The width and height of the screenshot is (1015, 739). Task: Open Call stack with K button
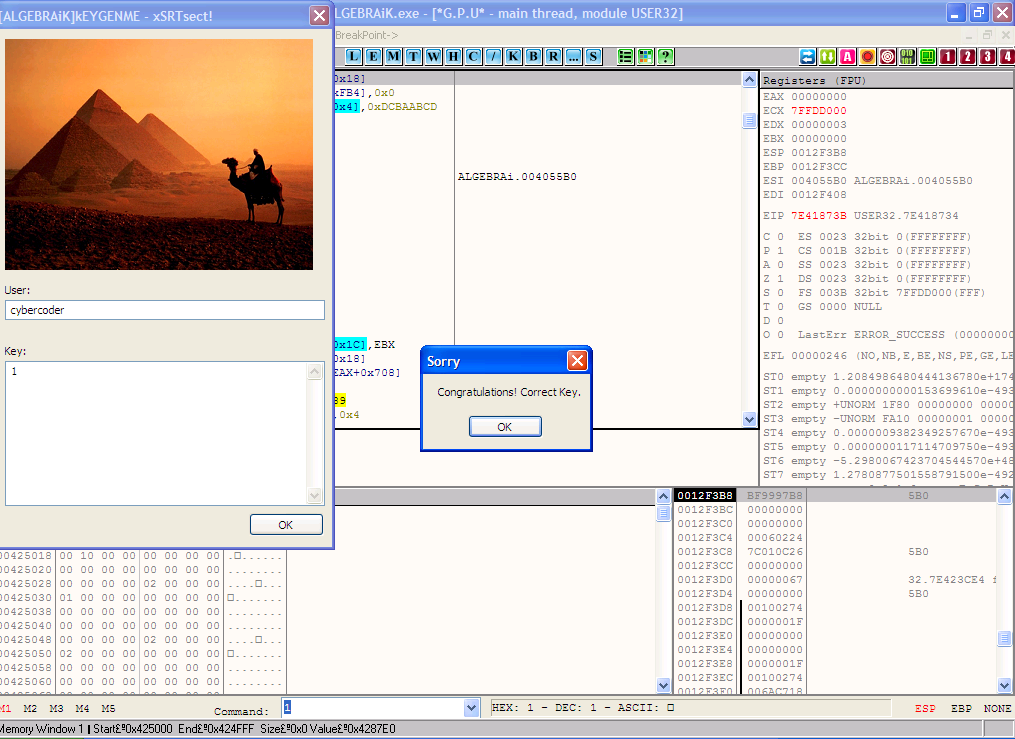[513, 56]
